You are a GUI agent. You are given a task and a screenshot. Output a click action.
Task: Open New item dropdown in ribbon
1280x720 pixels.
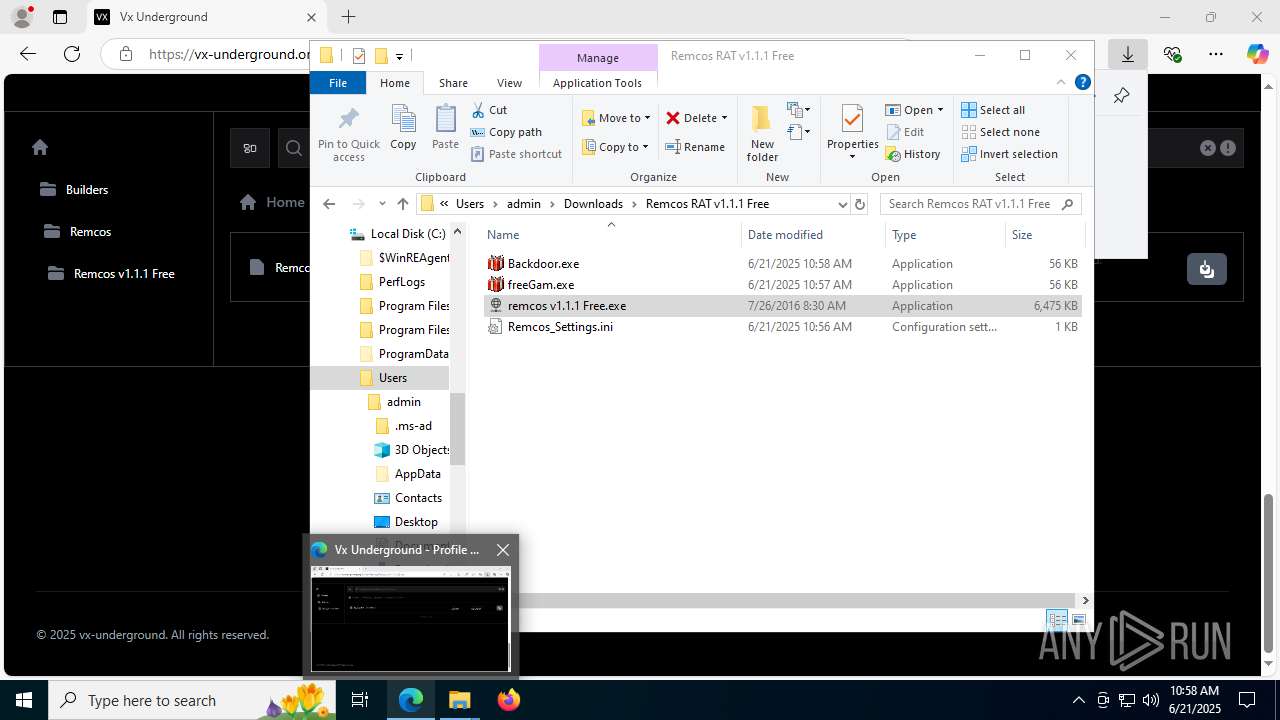click(x=798, y=110)
